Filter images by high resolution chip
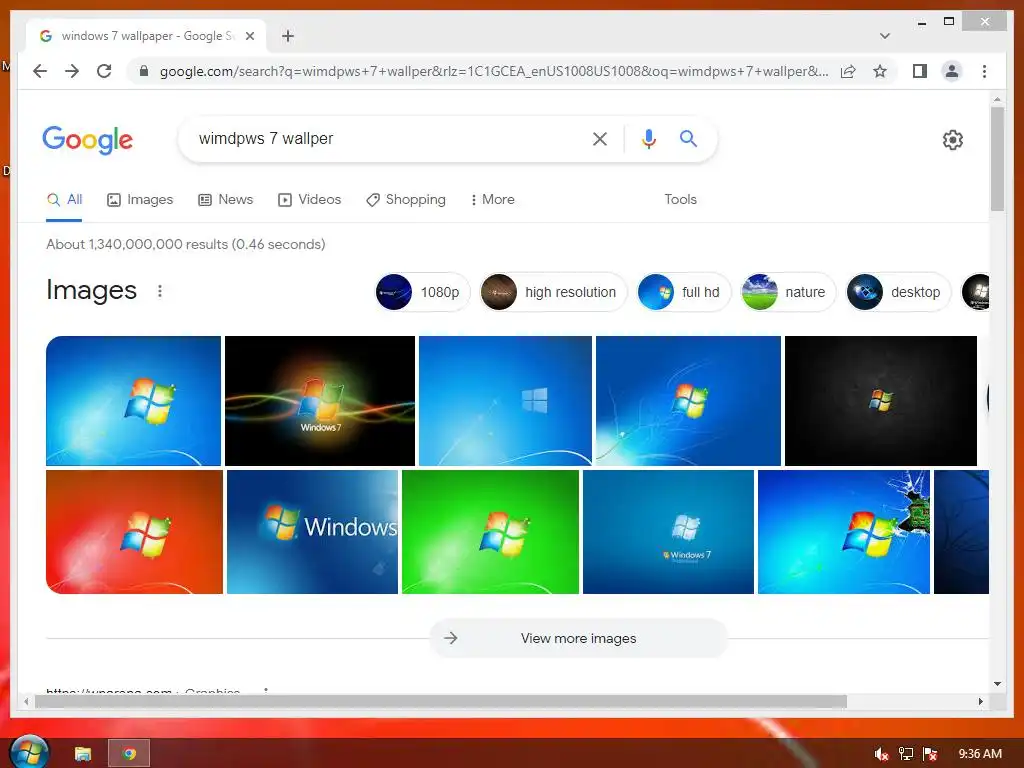Screen dimensions: 1024x768 [552, 292]
